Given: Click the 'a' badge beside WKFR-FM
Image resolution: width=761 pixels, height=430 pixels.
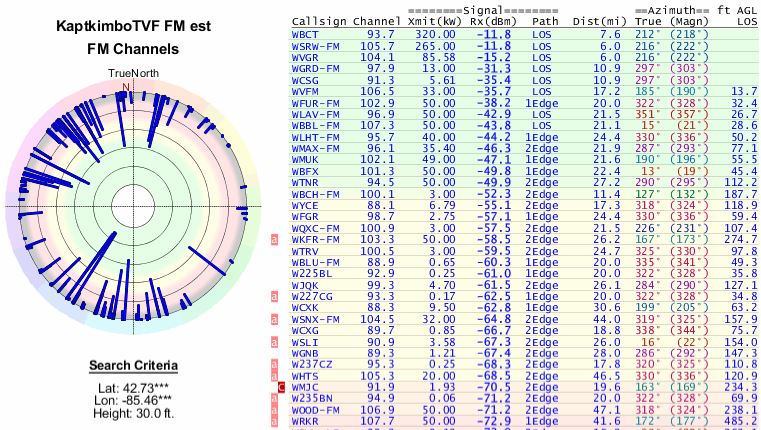Looking at the screenshot, I should coord(274,241).
